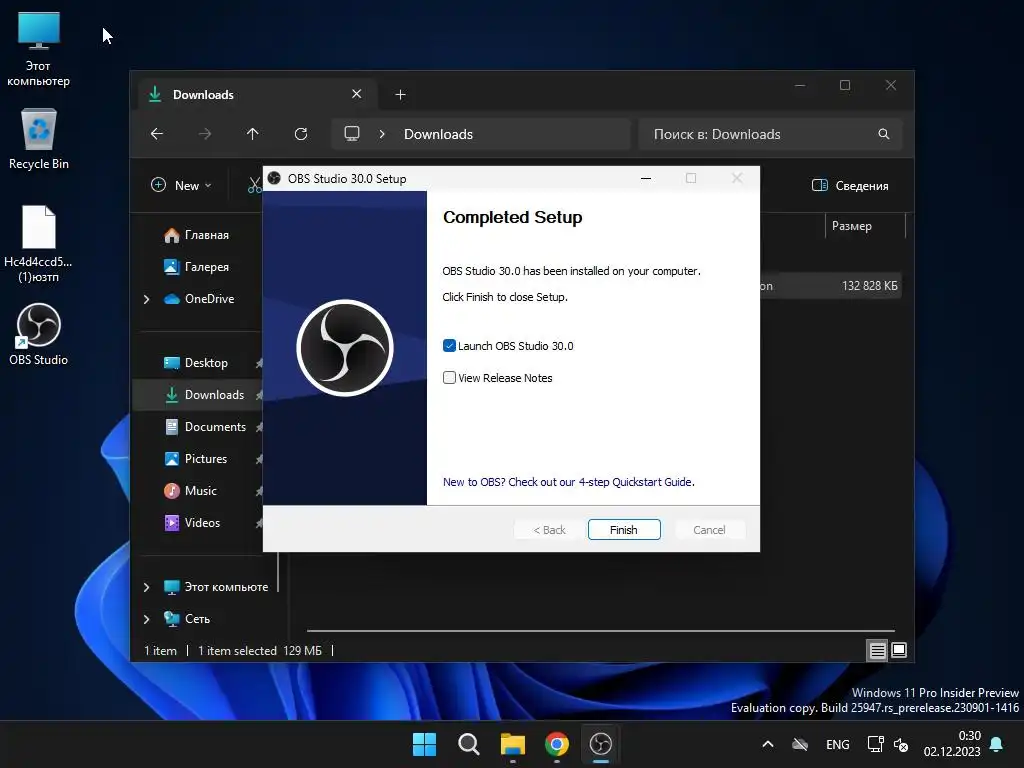1024x768 pixels.
Task: Open the New dropdown in Explorer
Action: tap(182, 185)
